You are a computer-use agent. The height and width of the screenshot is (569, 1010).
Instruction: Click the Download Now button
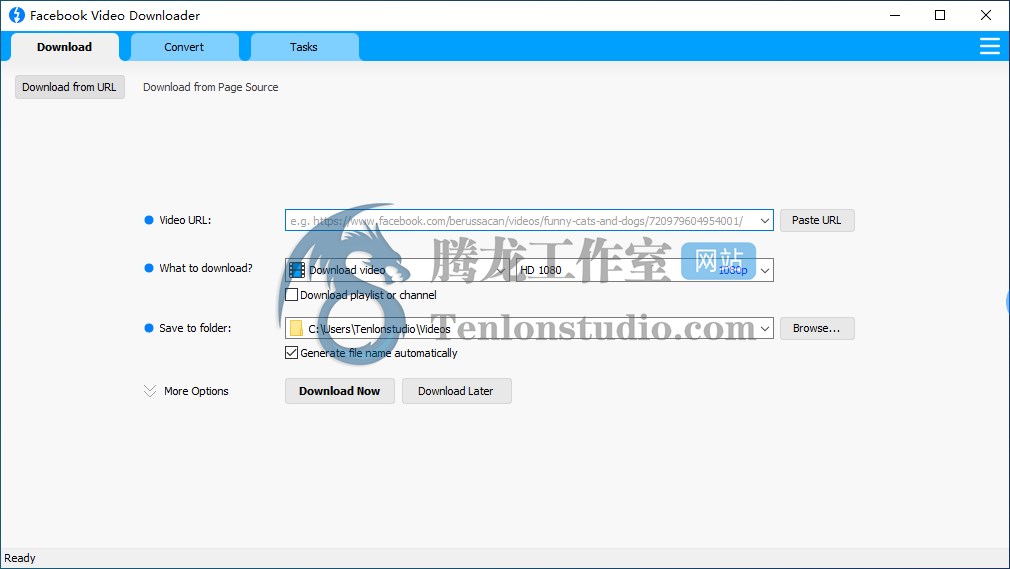[x=339, y=391]
